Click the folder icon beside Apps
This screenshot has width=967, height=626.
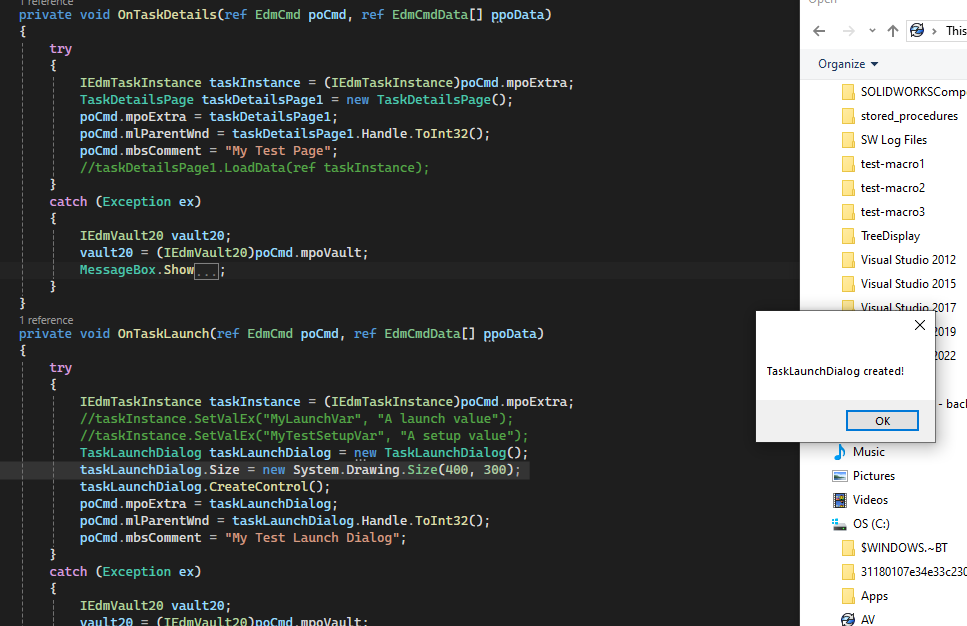pos(849,596)
